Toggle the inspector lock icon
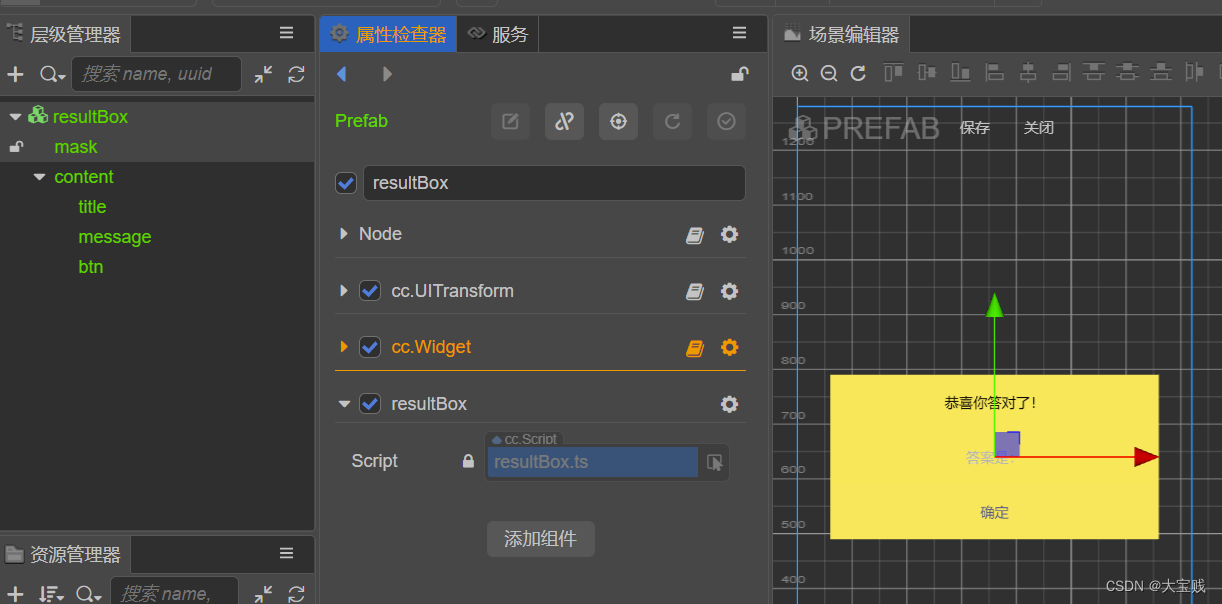The image size is (1222, 604). 739,74
